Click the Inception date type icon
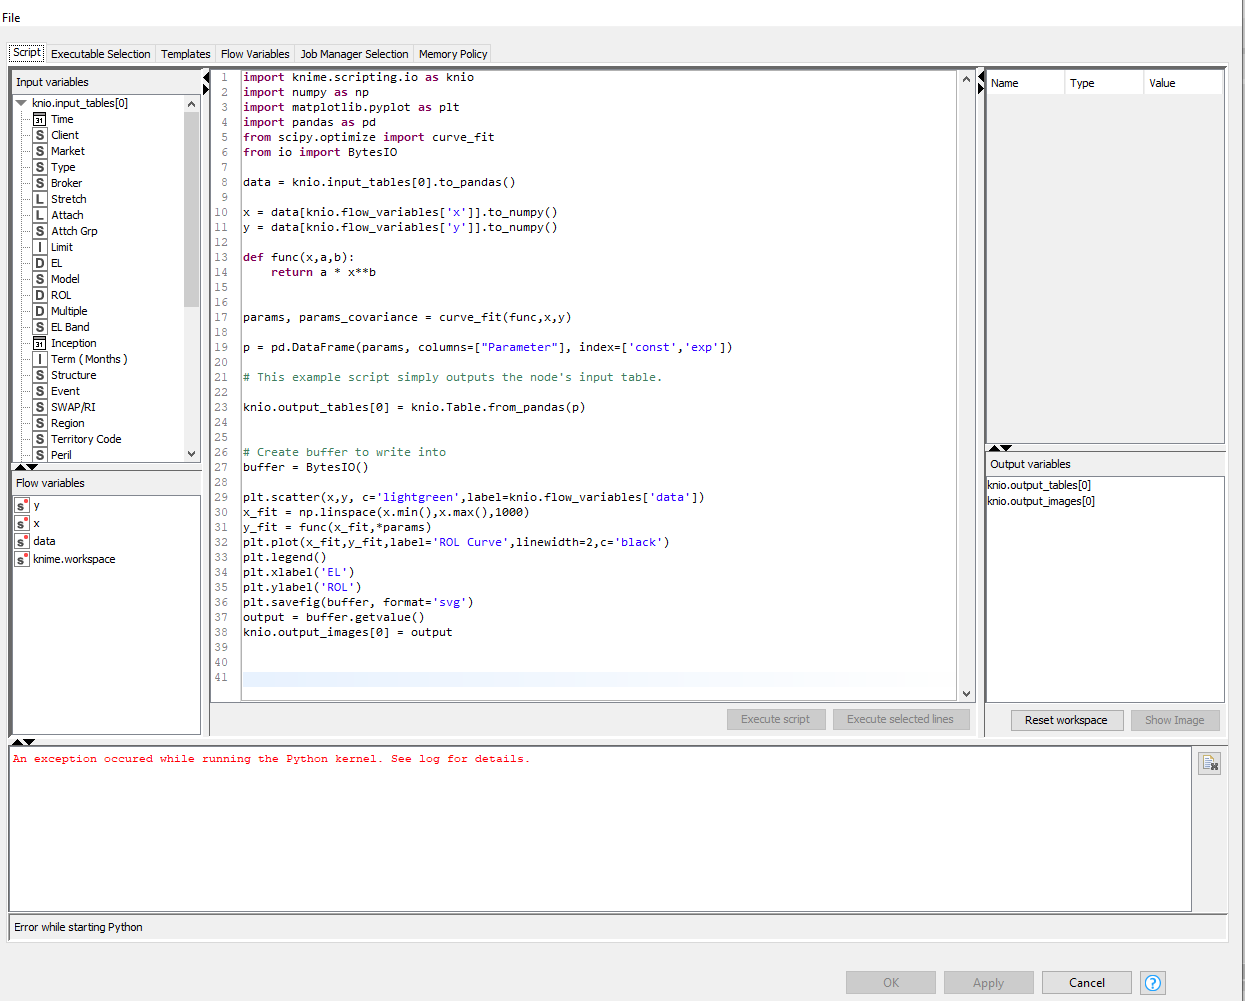Image resolution: width=1245 pixels, height=1001 pixels. tap(39, 343)
